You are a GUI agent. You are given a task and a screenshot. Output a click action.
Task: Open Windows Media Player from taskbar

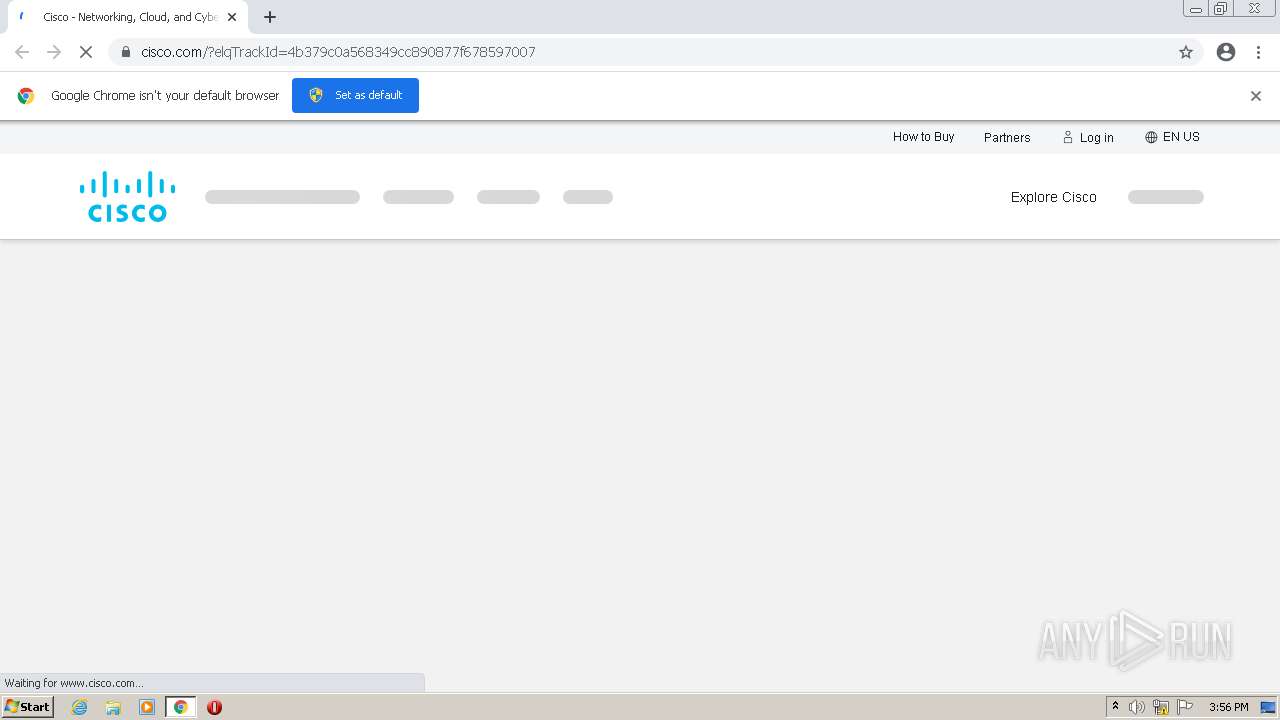tap(147, 707)
